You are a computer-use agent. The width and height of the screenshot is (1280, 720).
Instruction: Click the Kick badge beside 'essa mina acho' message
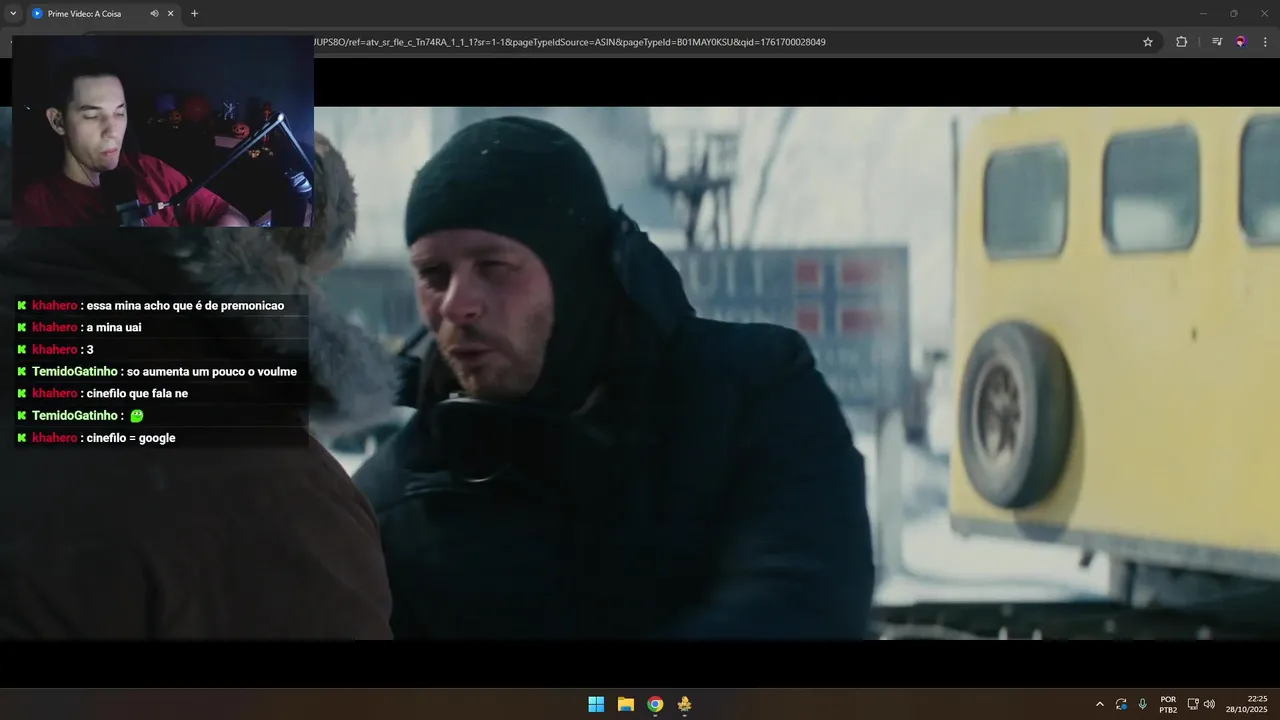(x=22, y=305)
